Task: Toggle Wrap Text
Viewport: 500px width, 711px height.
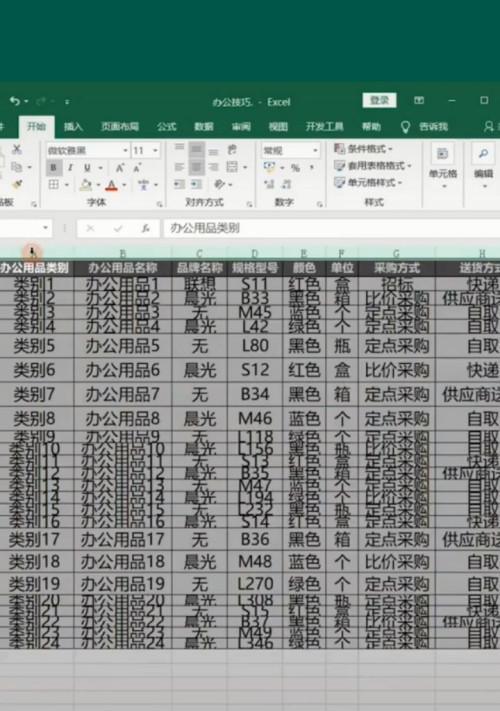Action: point(232,149)
